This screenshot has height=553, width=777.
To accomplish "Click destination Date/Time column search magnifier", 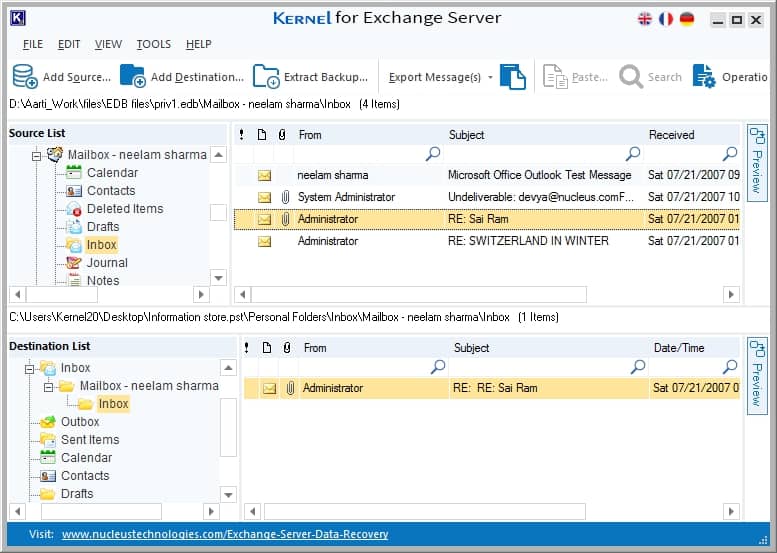I will pyautogui.click(x=730, y=367).
